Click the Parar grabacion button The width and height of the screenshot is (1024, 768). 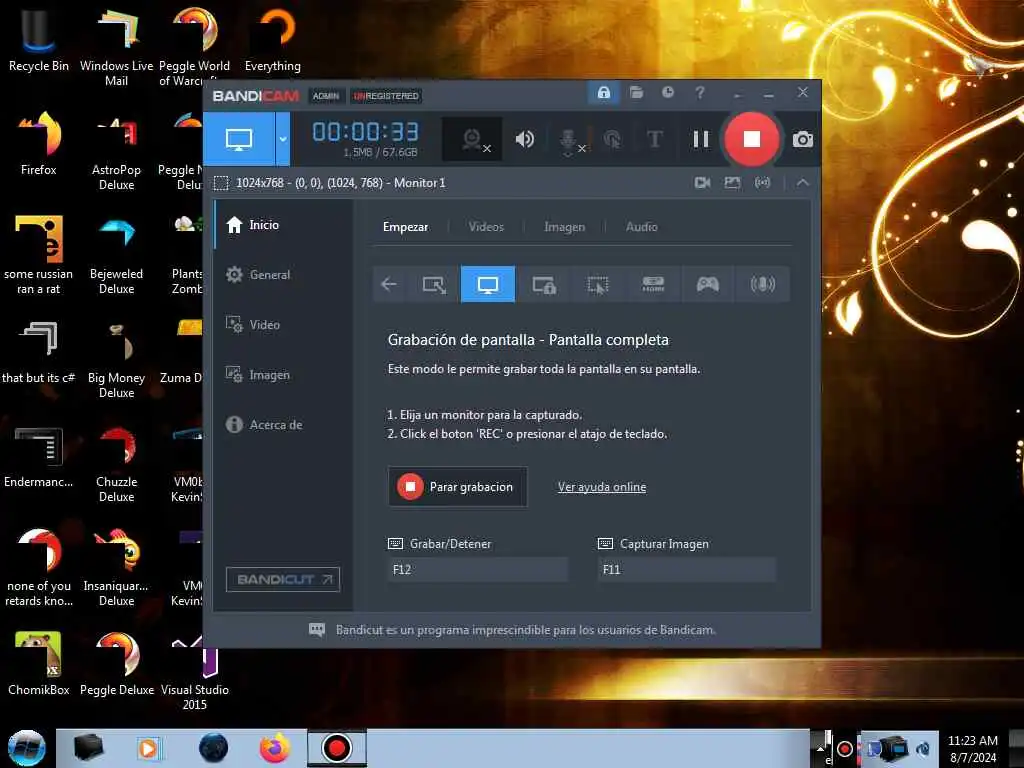pyautogui.click(x=458, y=487)
